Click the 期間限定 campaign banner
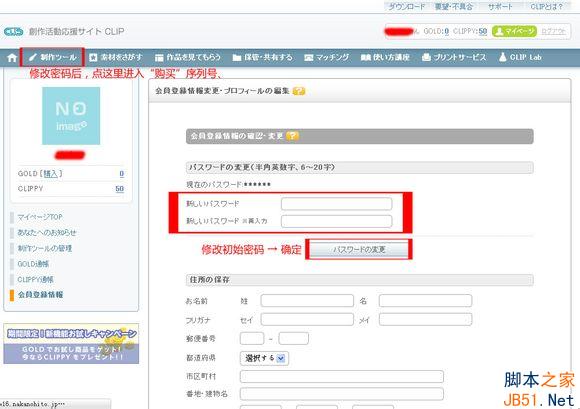580x409 pixels. point(71,344)
